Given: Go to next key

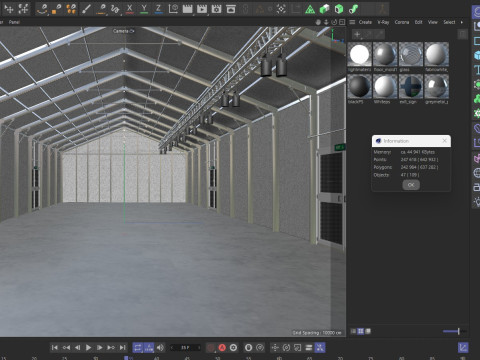Looking at the screenshot, I should coord(111,348).
